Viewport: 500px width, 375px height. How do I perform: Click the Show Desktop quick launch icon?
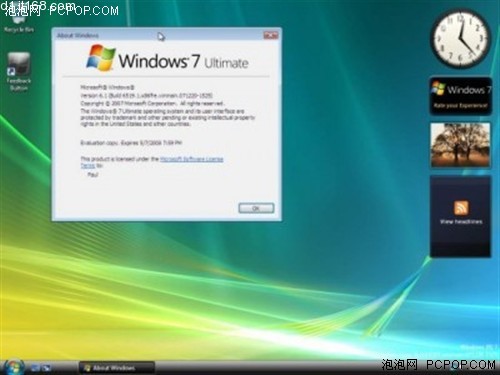tap(35, 368)
